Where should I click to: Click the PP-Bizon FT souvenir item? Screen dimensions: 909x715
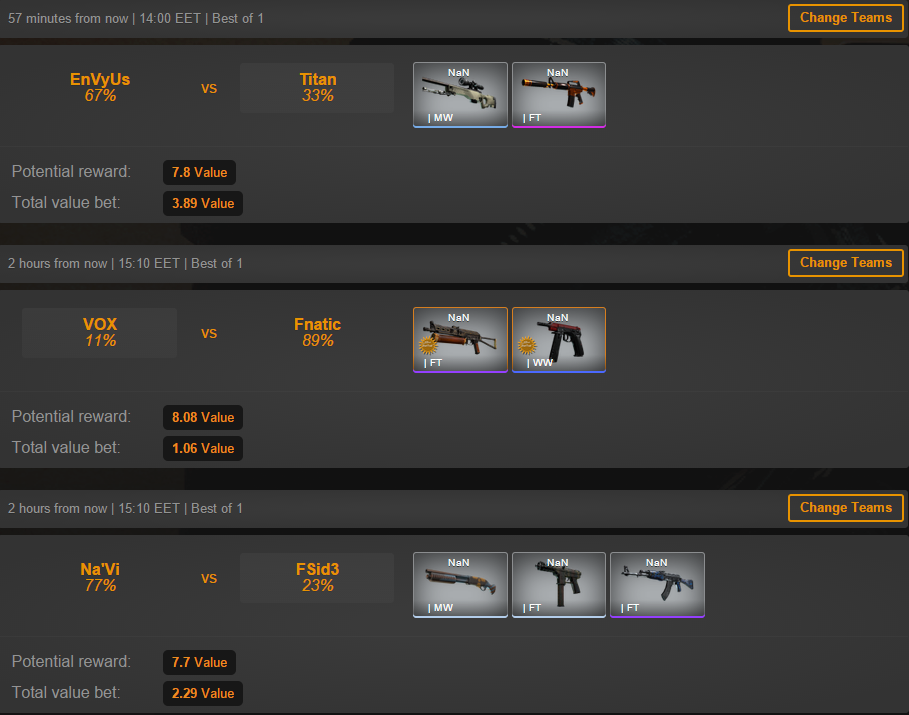[460, 340]
